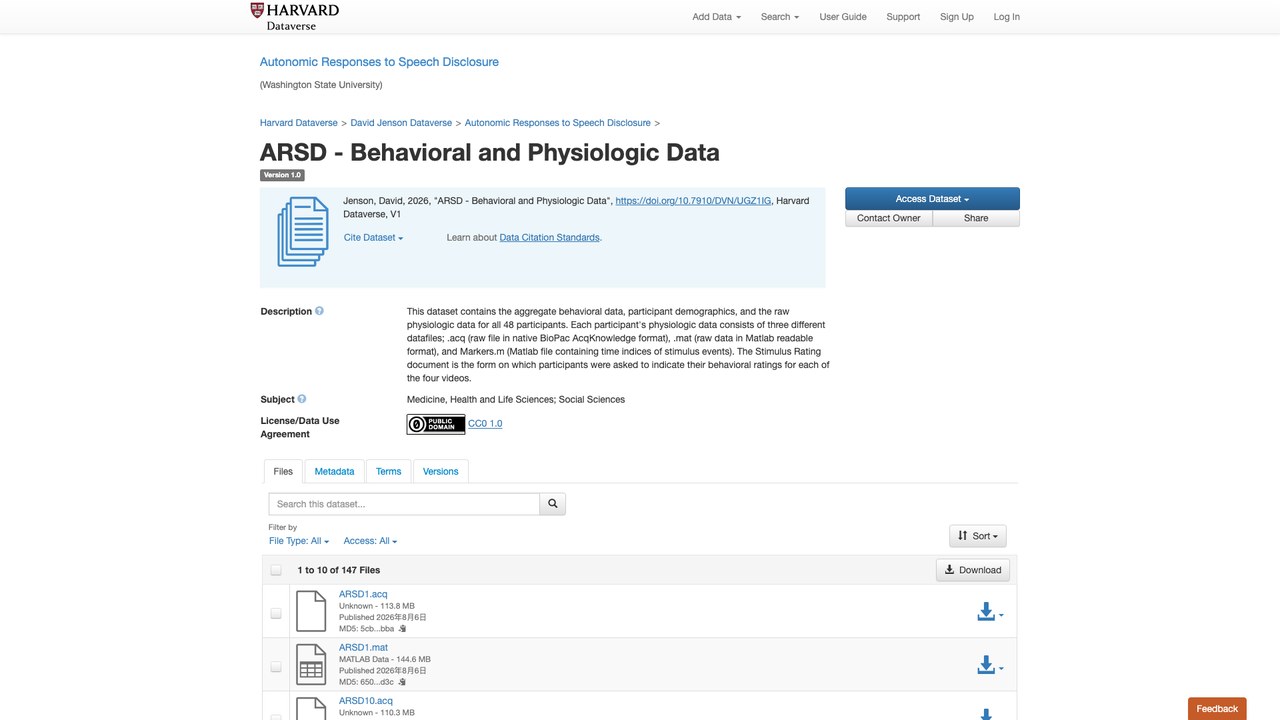Click the Subject help question icon
The image size is (1280, 720).
click(x=302, y=399)
